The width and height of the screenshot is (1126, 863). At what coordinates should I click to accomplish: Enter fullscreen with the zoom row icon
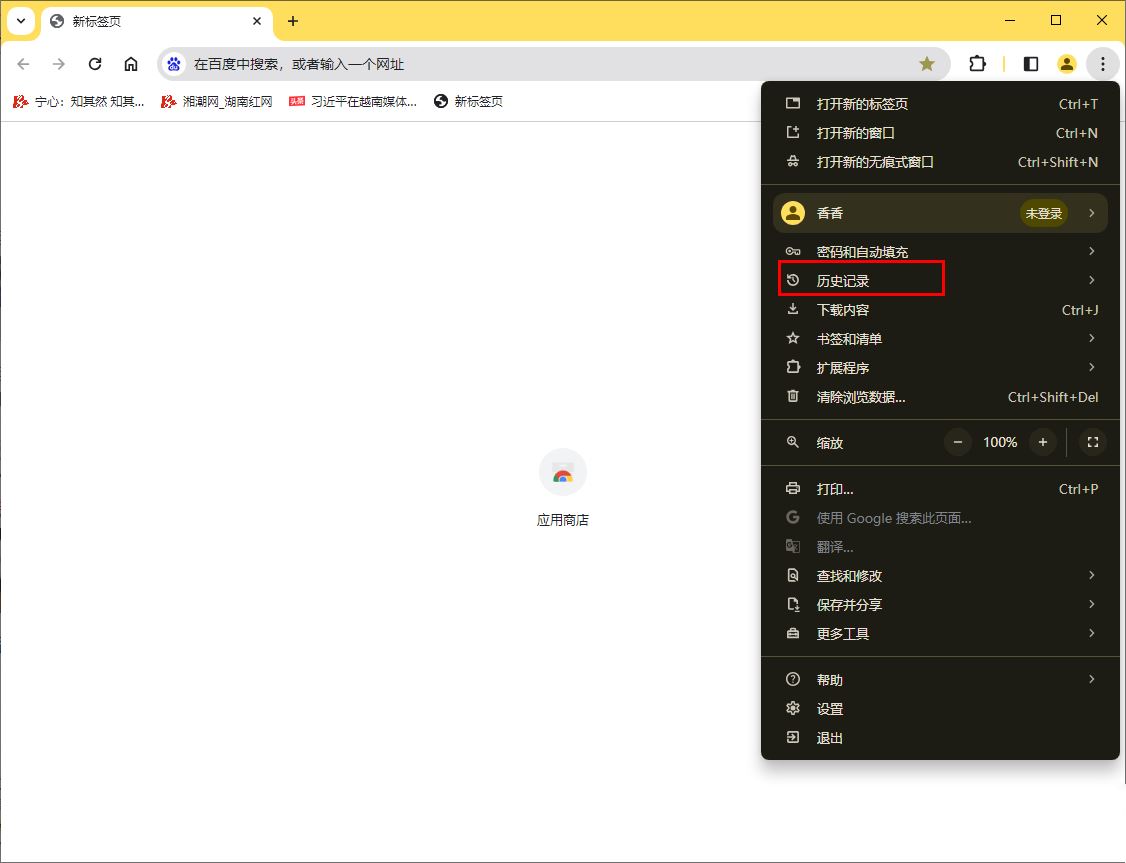point(1093,442)
